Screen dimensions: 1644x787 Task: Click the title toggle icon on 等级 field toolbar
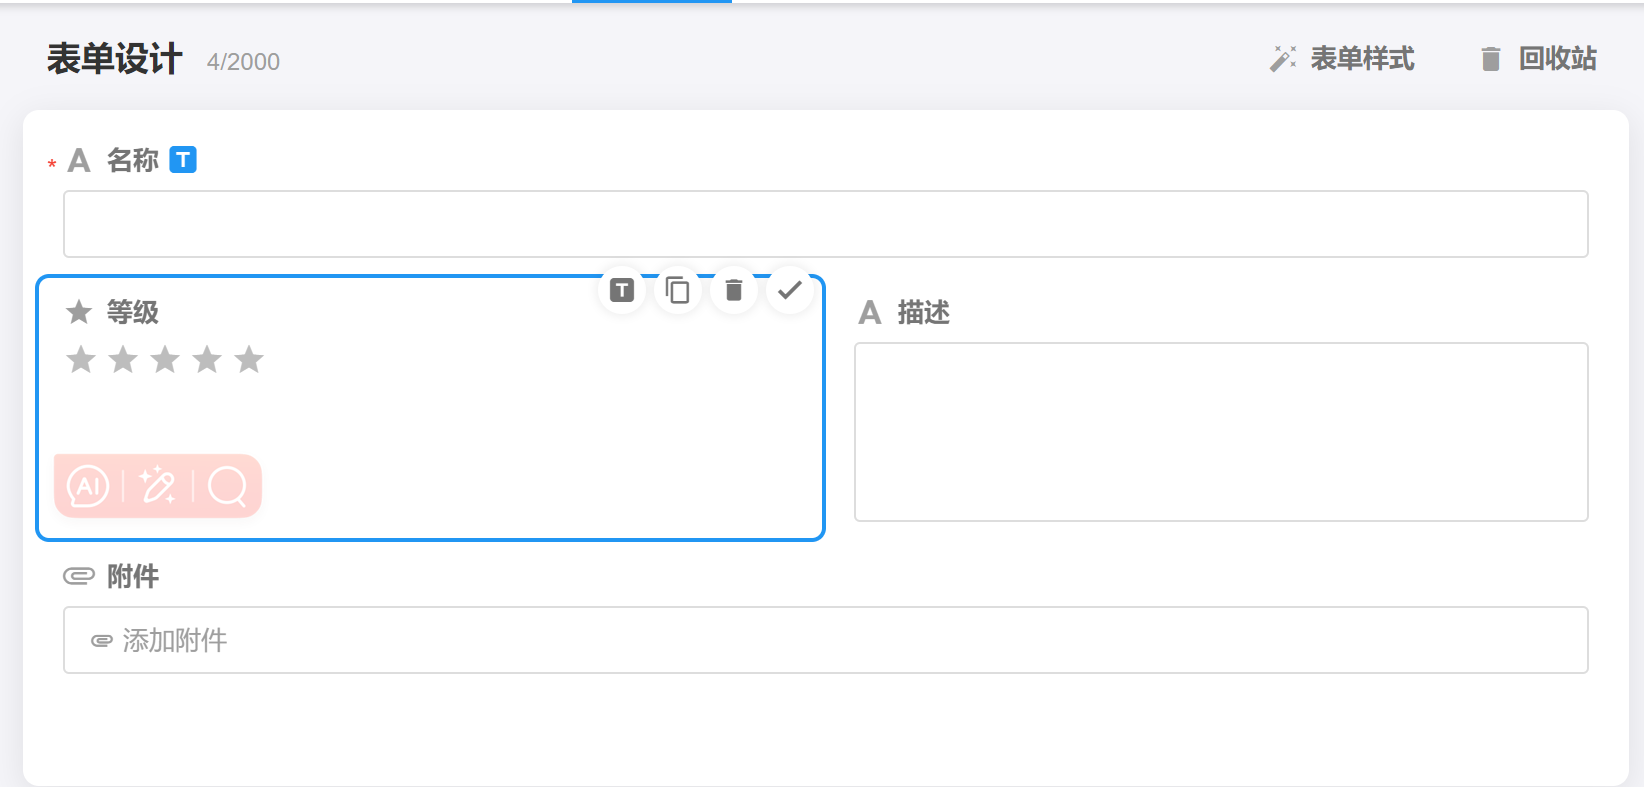pyautogui.click(x=622, y=291)
